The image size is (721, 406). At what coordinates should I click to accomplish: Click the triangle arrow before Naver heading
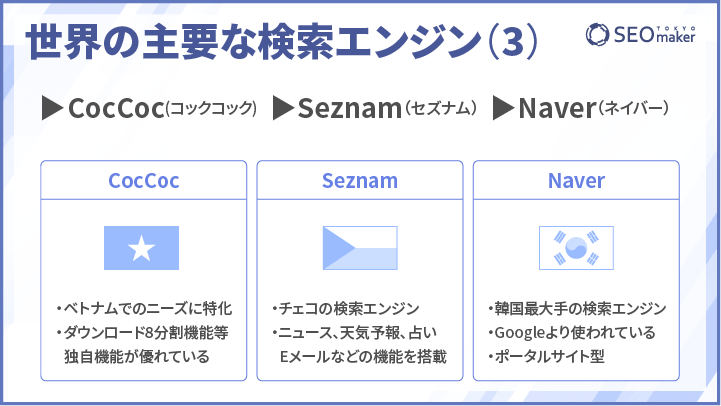504,108
